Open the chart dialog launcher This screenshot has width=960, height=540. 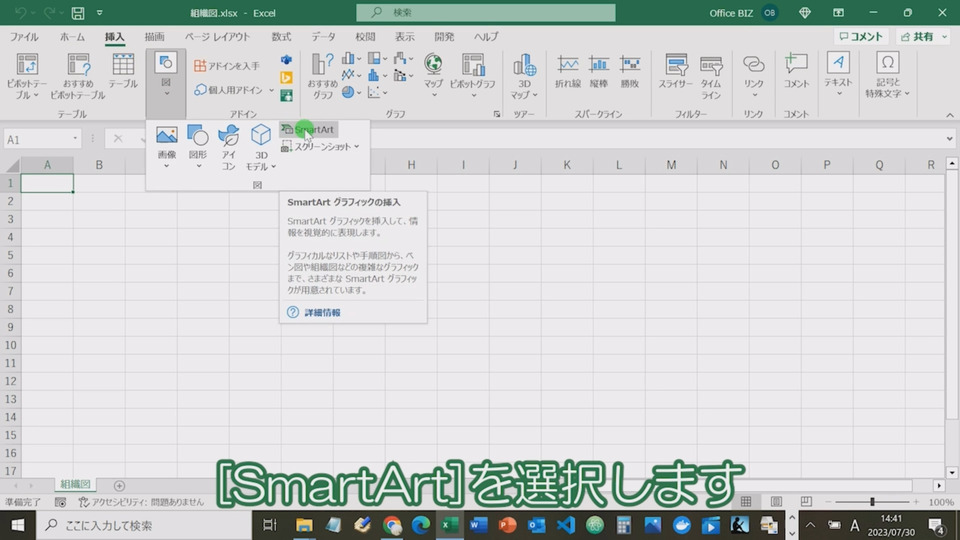[497, 114]
